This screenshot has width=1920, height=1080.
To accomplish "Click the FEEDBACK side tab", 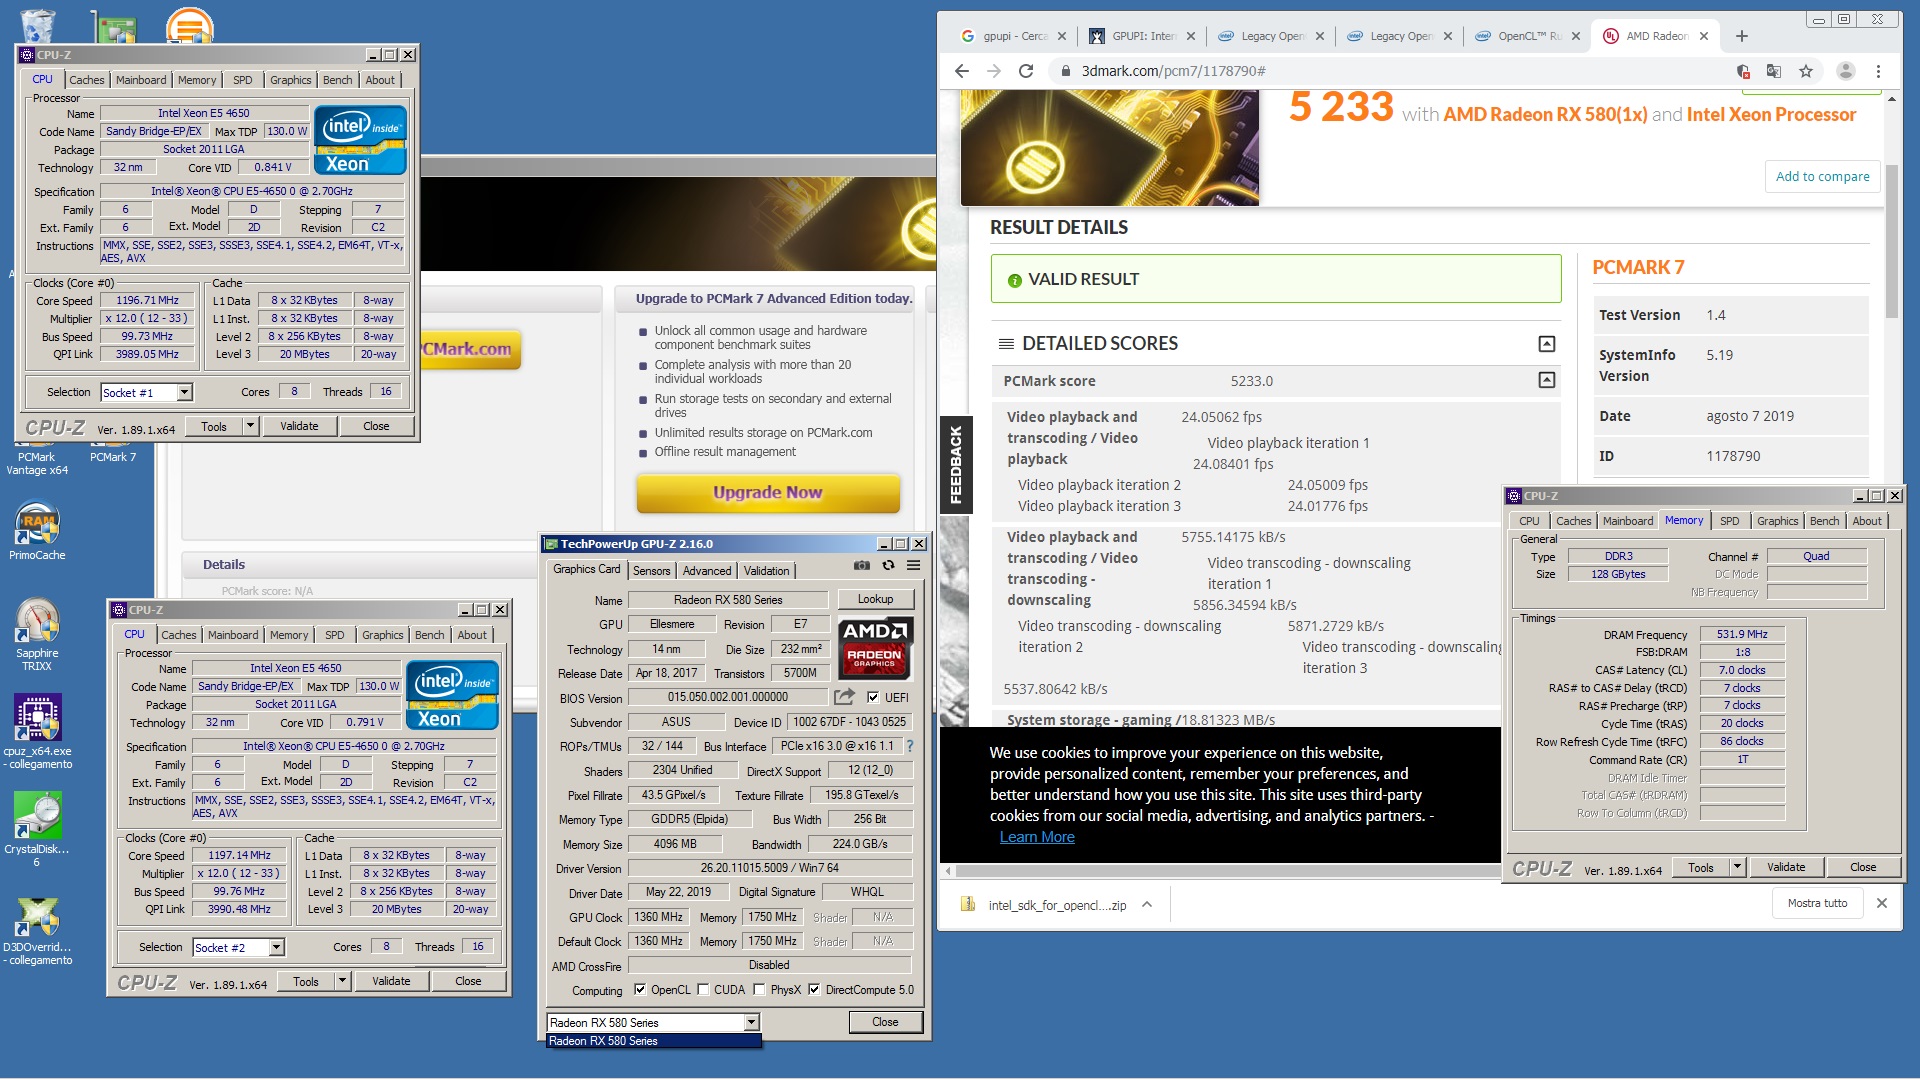I will click(955, 464).
